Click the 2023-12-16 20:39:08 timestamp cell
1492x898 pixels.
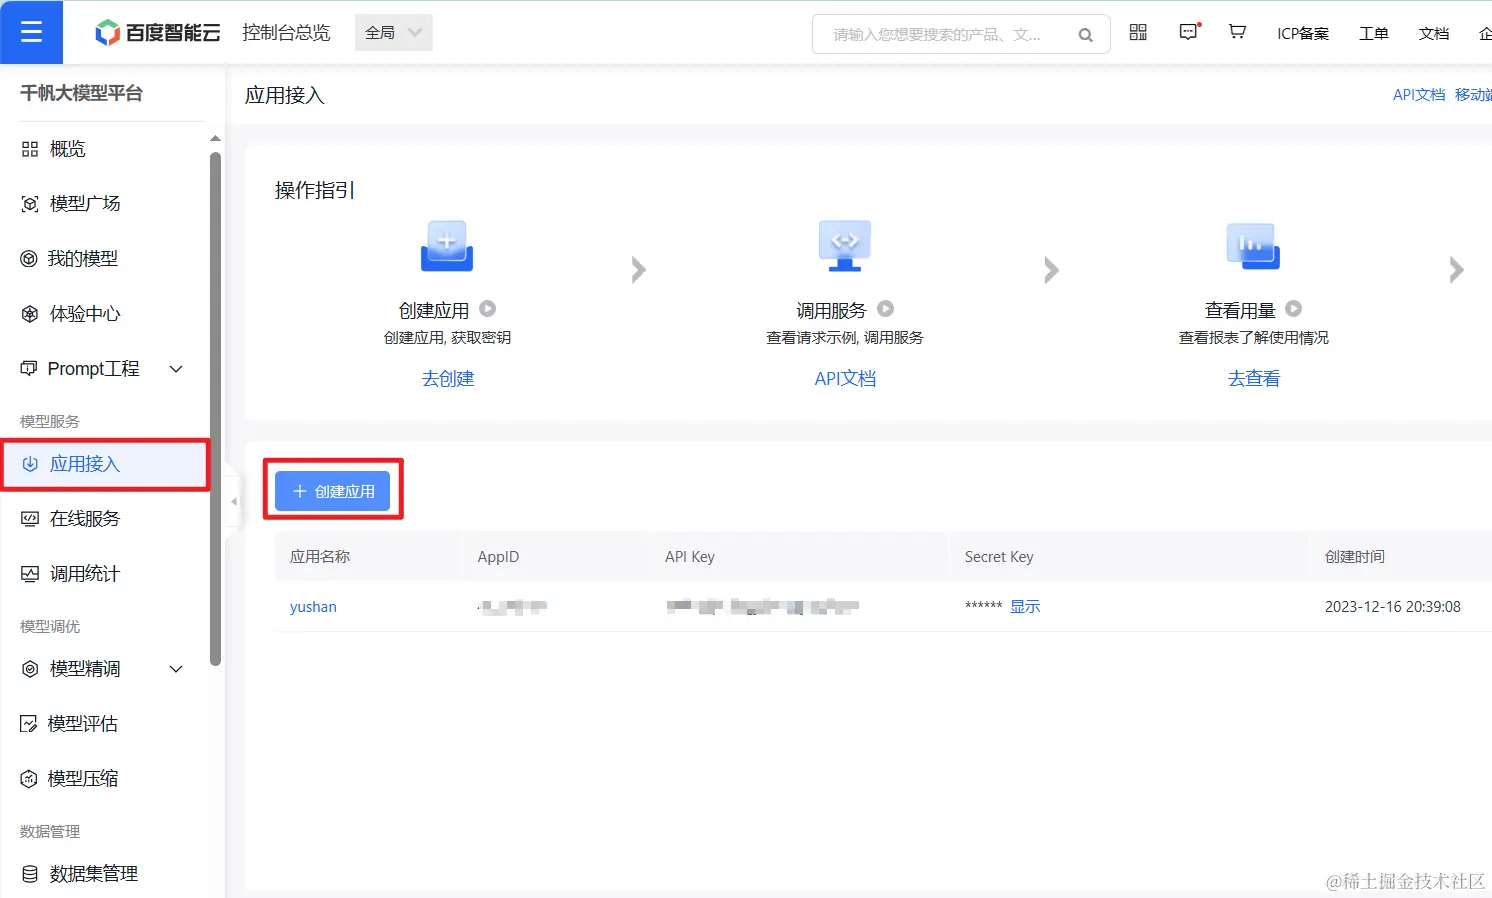point(1392,607)
